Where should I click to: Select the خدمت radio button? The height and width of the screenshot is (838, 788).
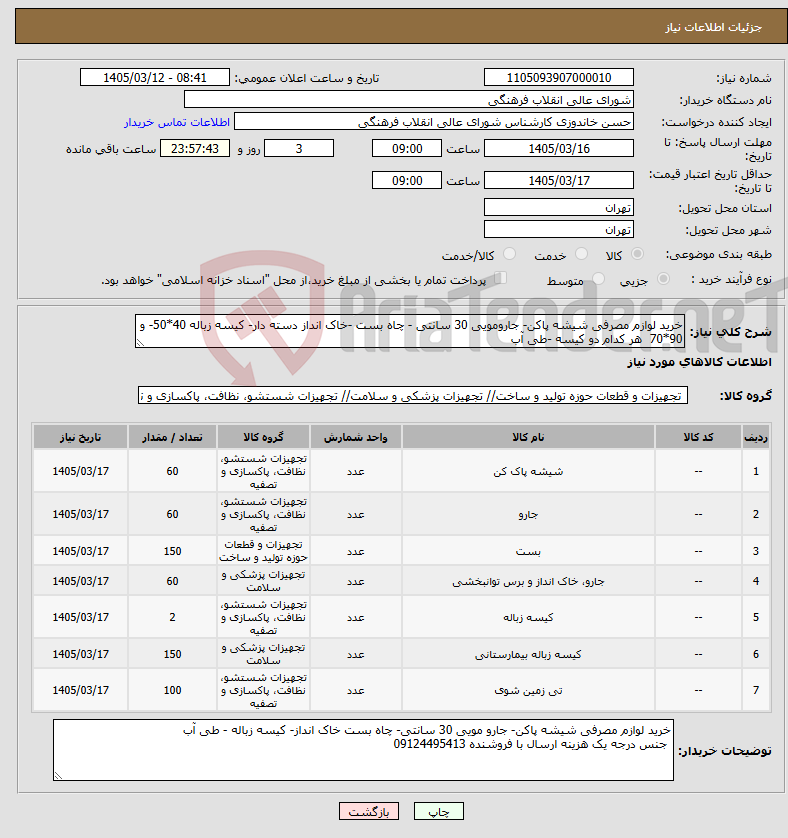tap(582, 254)
